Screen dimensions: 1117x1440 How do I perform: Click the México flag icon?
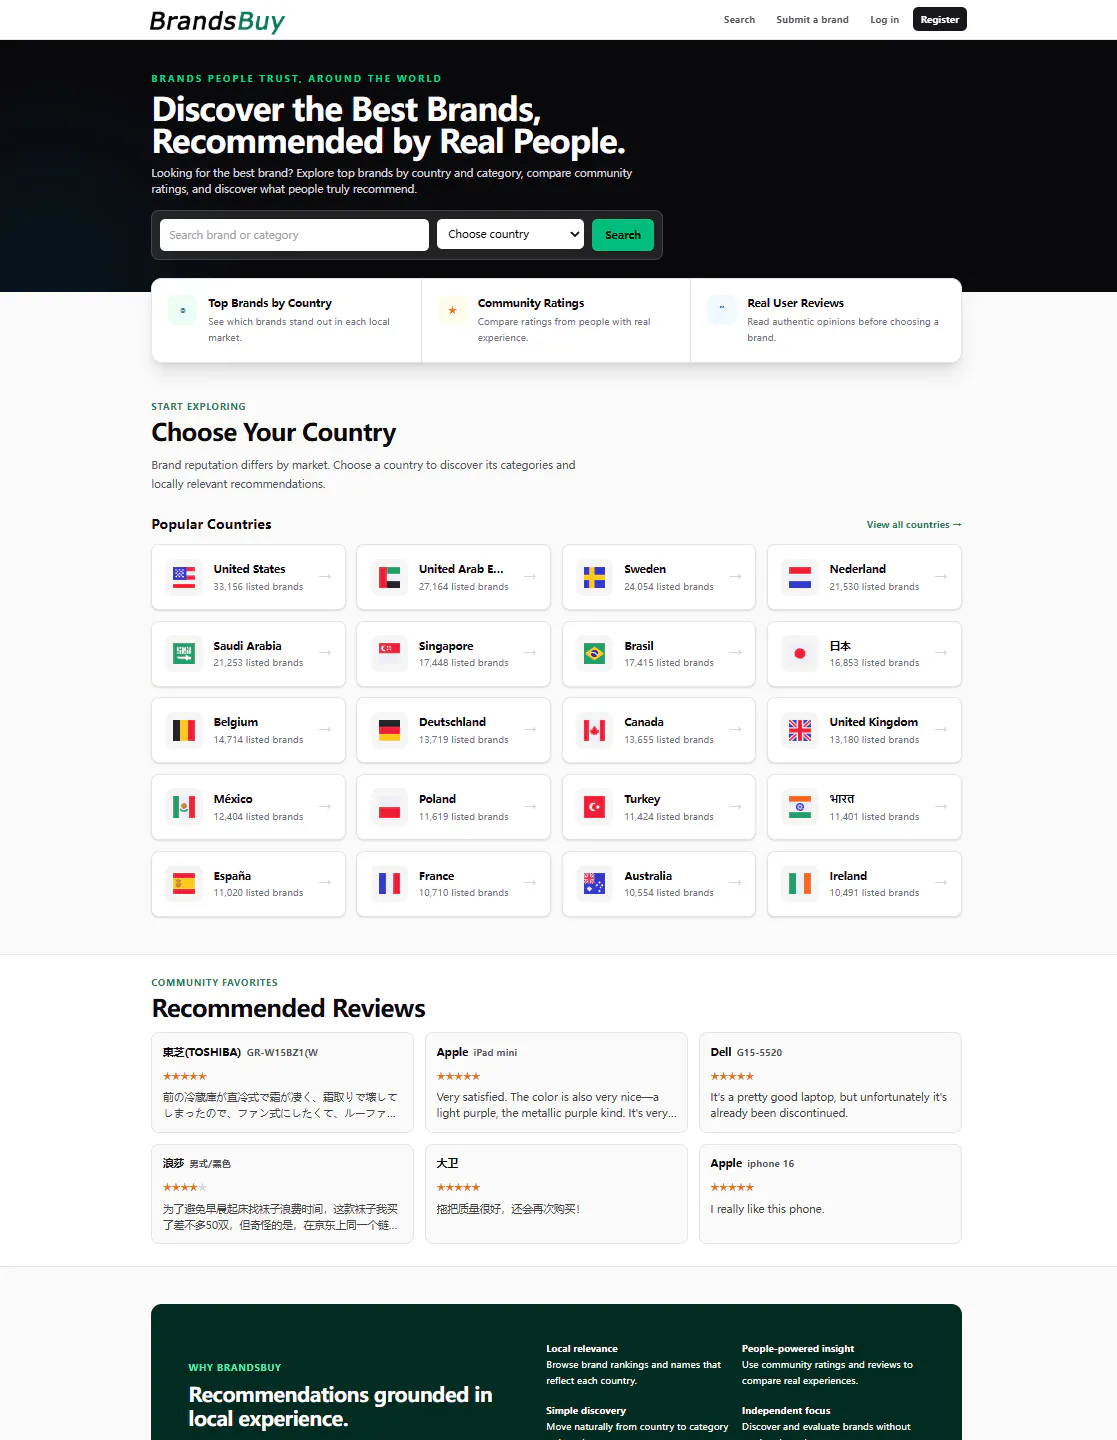(x=184, y=807)
